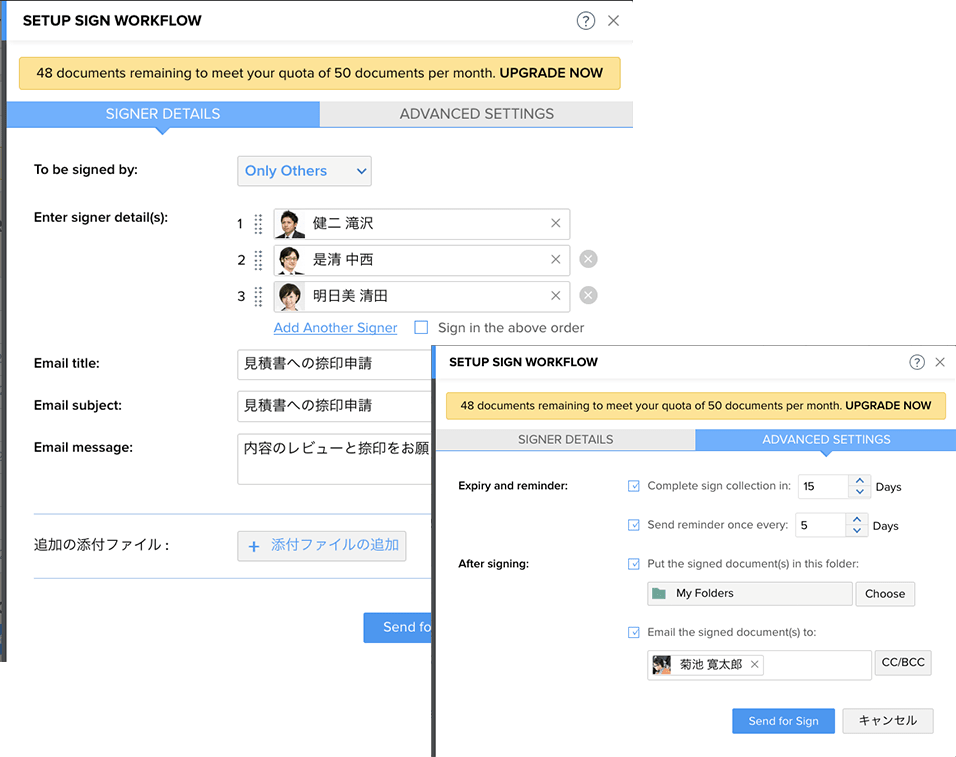The width and height of the screenshot is (956, 757).
Task: Click avatar of recipient 菊池 寛太郎
Action: [x=661, y=664]
